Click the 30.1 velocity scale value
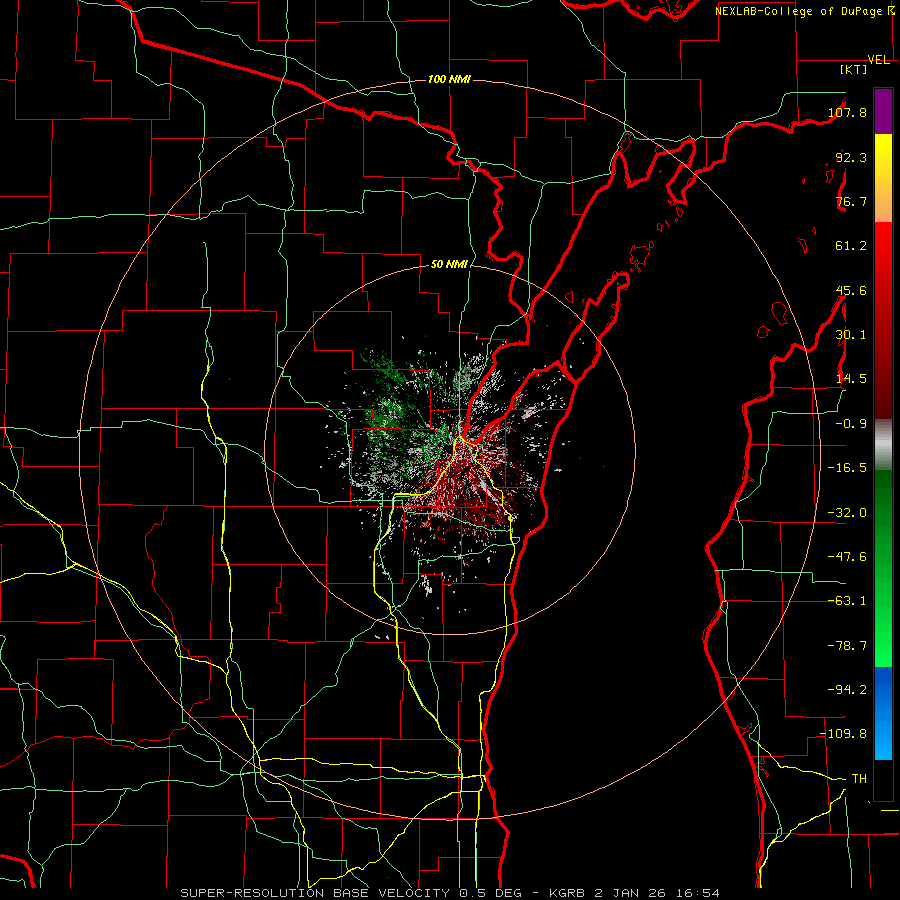 point(851,335)
